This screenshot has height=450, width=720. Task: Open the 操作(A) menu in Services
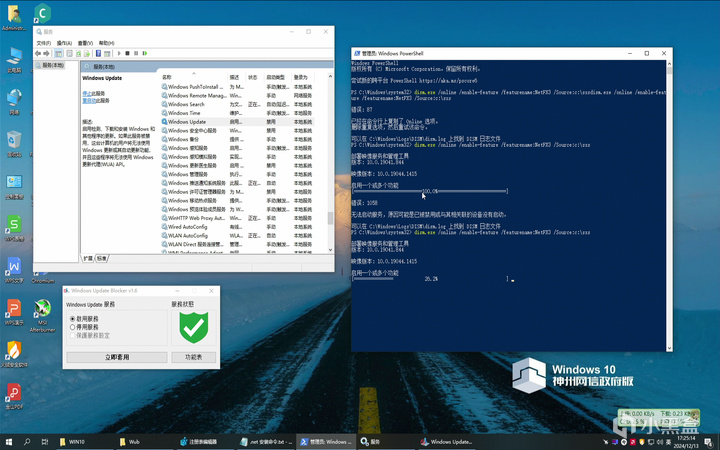click(64, 43)
